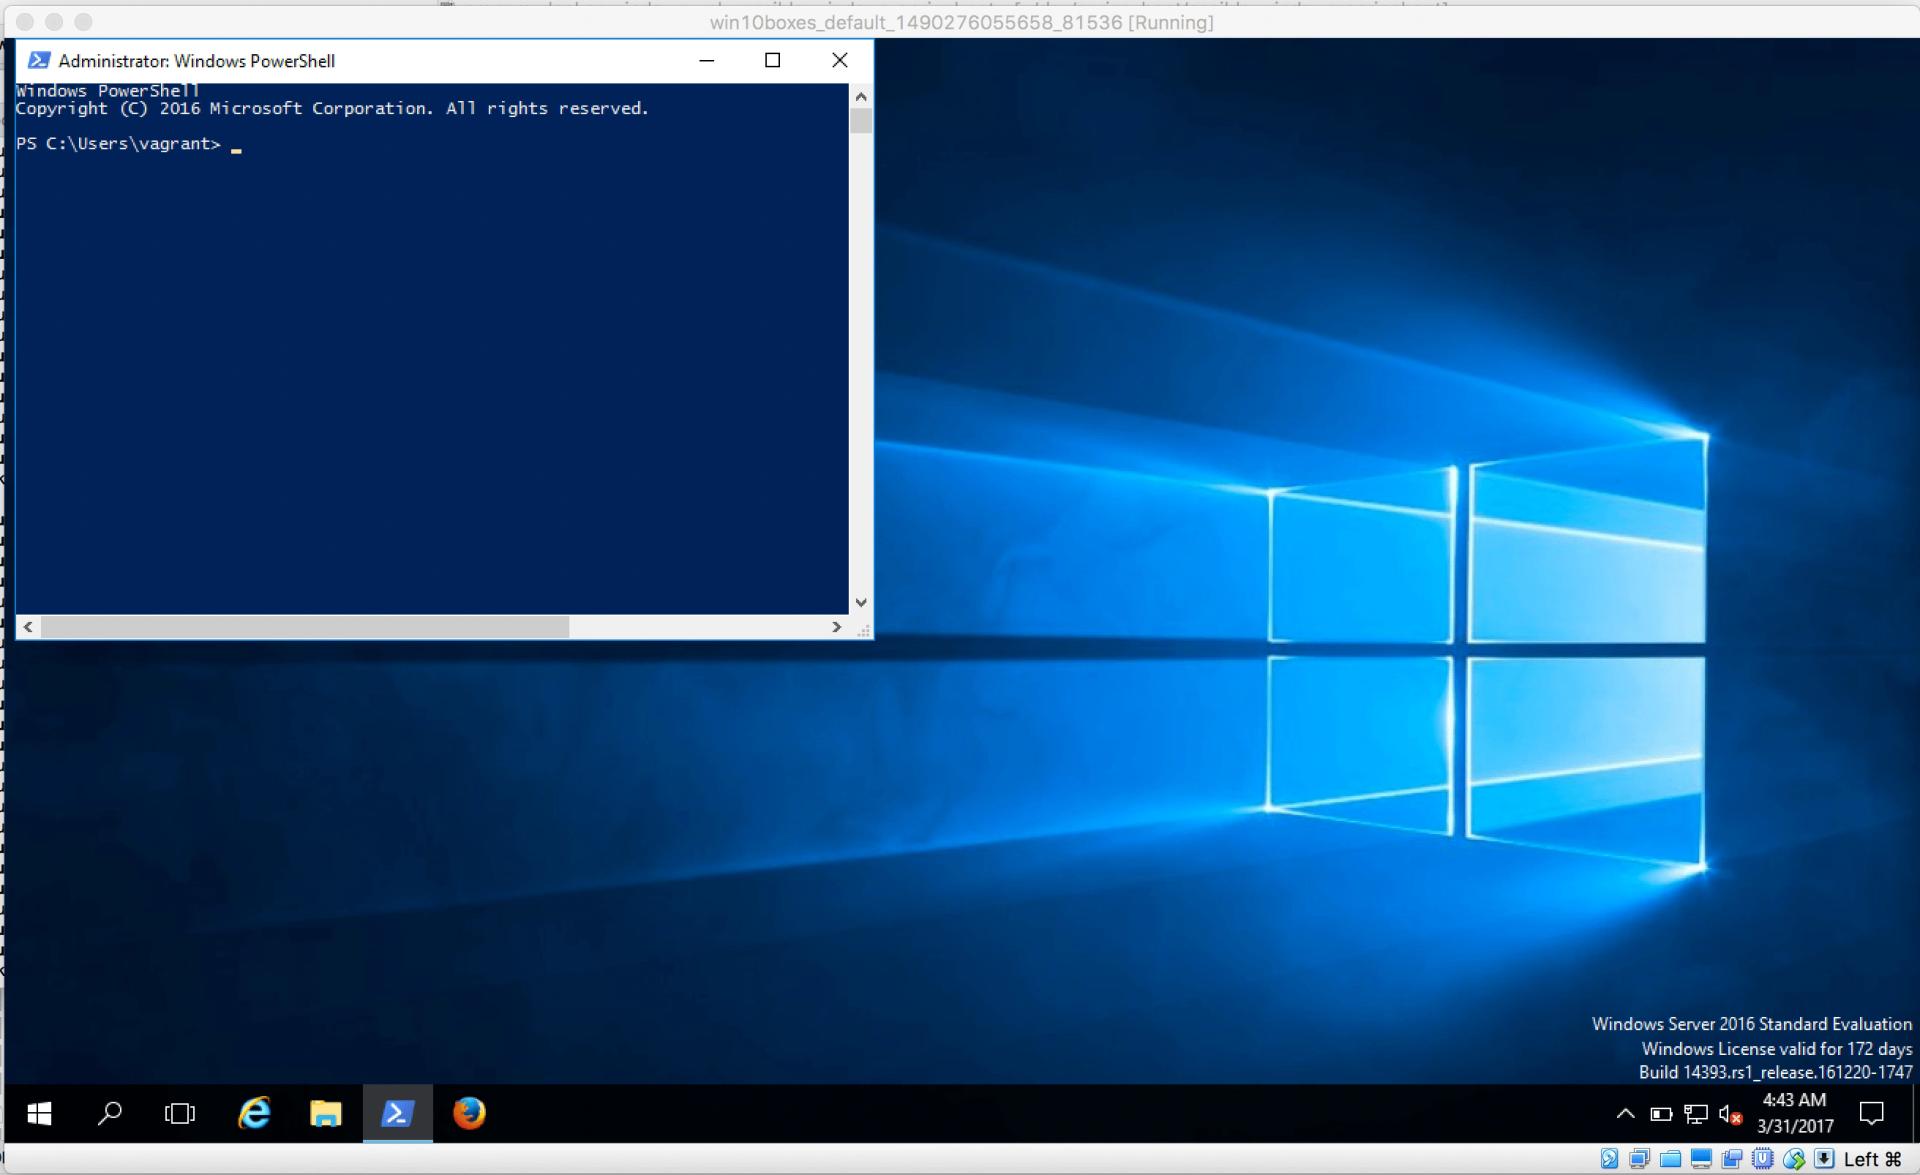
Task: Click VirtualBox hard disk activity icon
Action: (x=1609, y=1159)
